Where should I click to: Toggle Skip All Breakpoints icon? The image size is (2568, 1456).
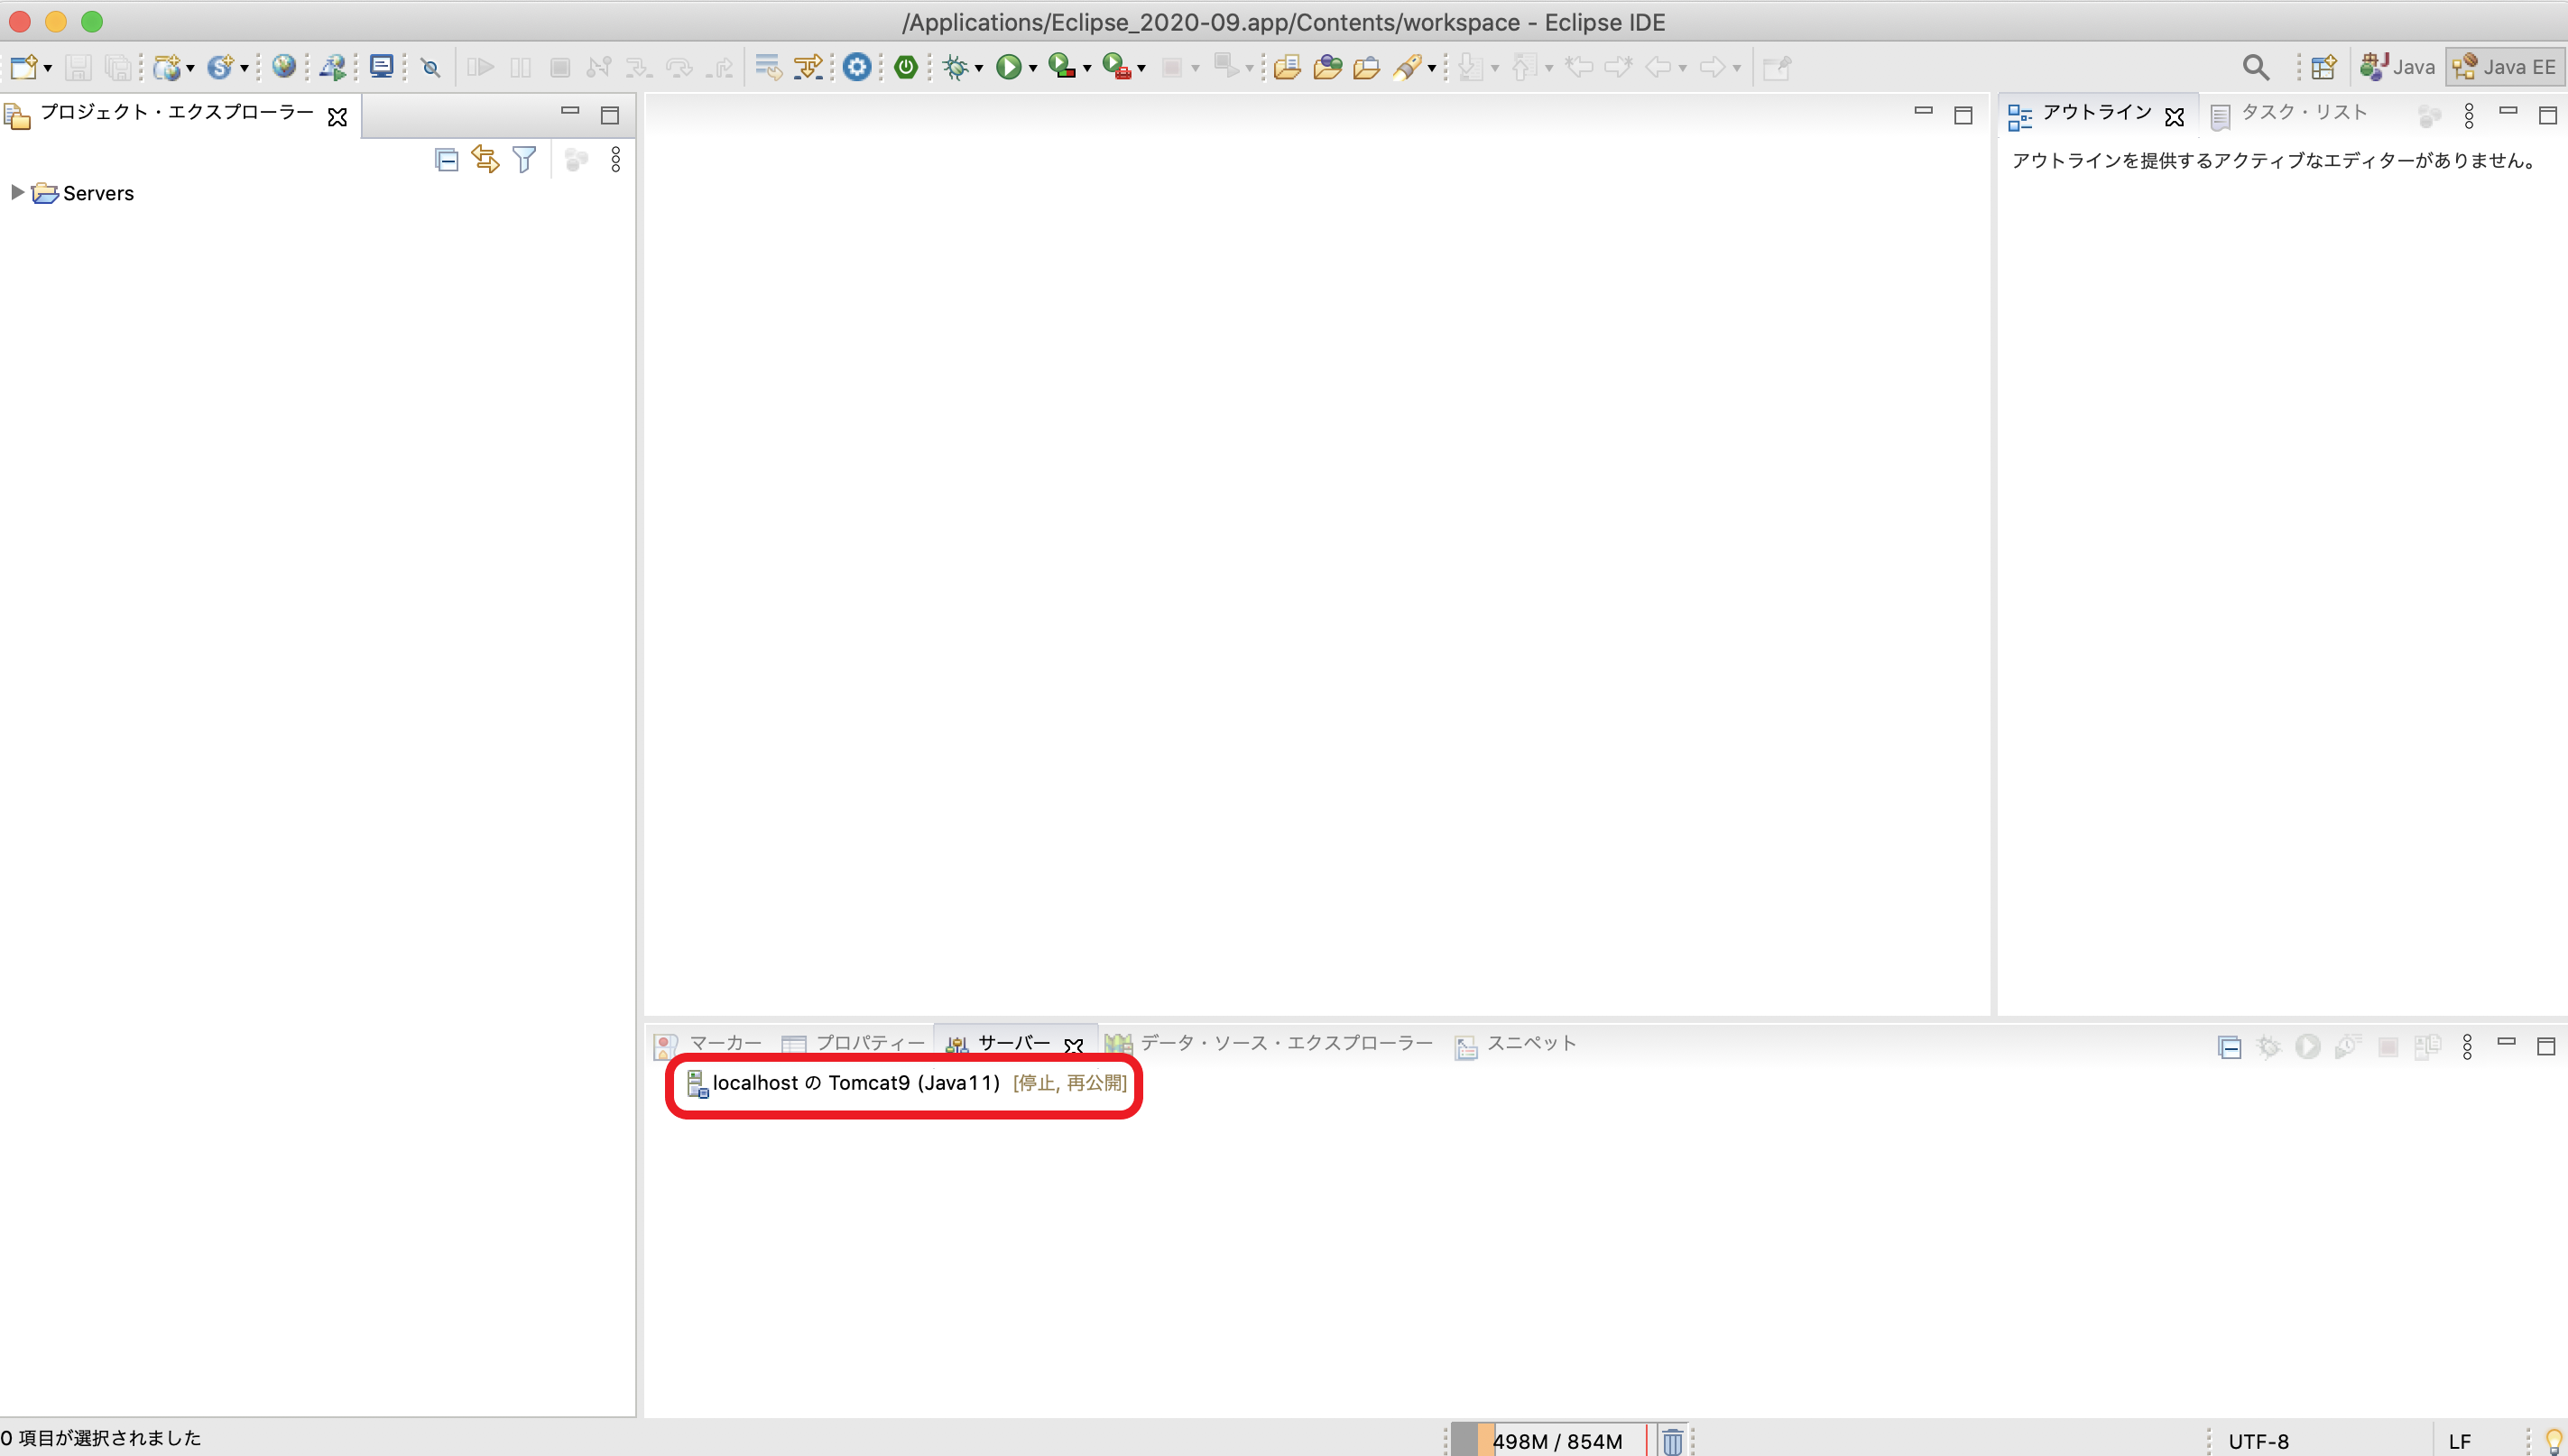[430, 67]
